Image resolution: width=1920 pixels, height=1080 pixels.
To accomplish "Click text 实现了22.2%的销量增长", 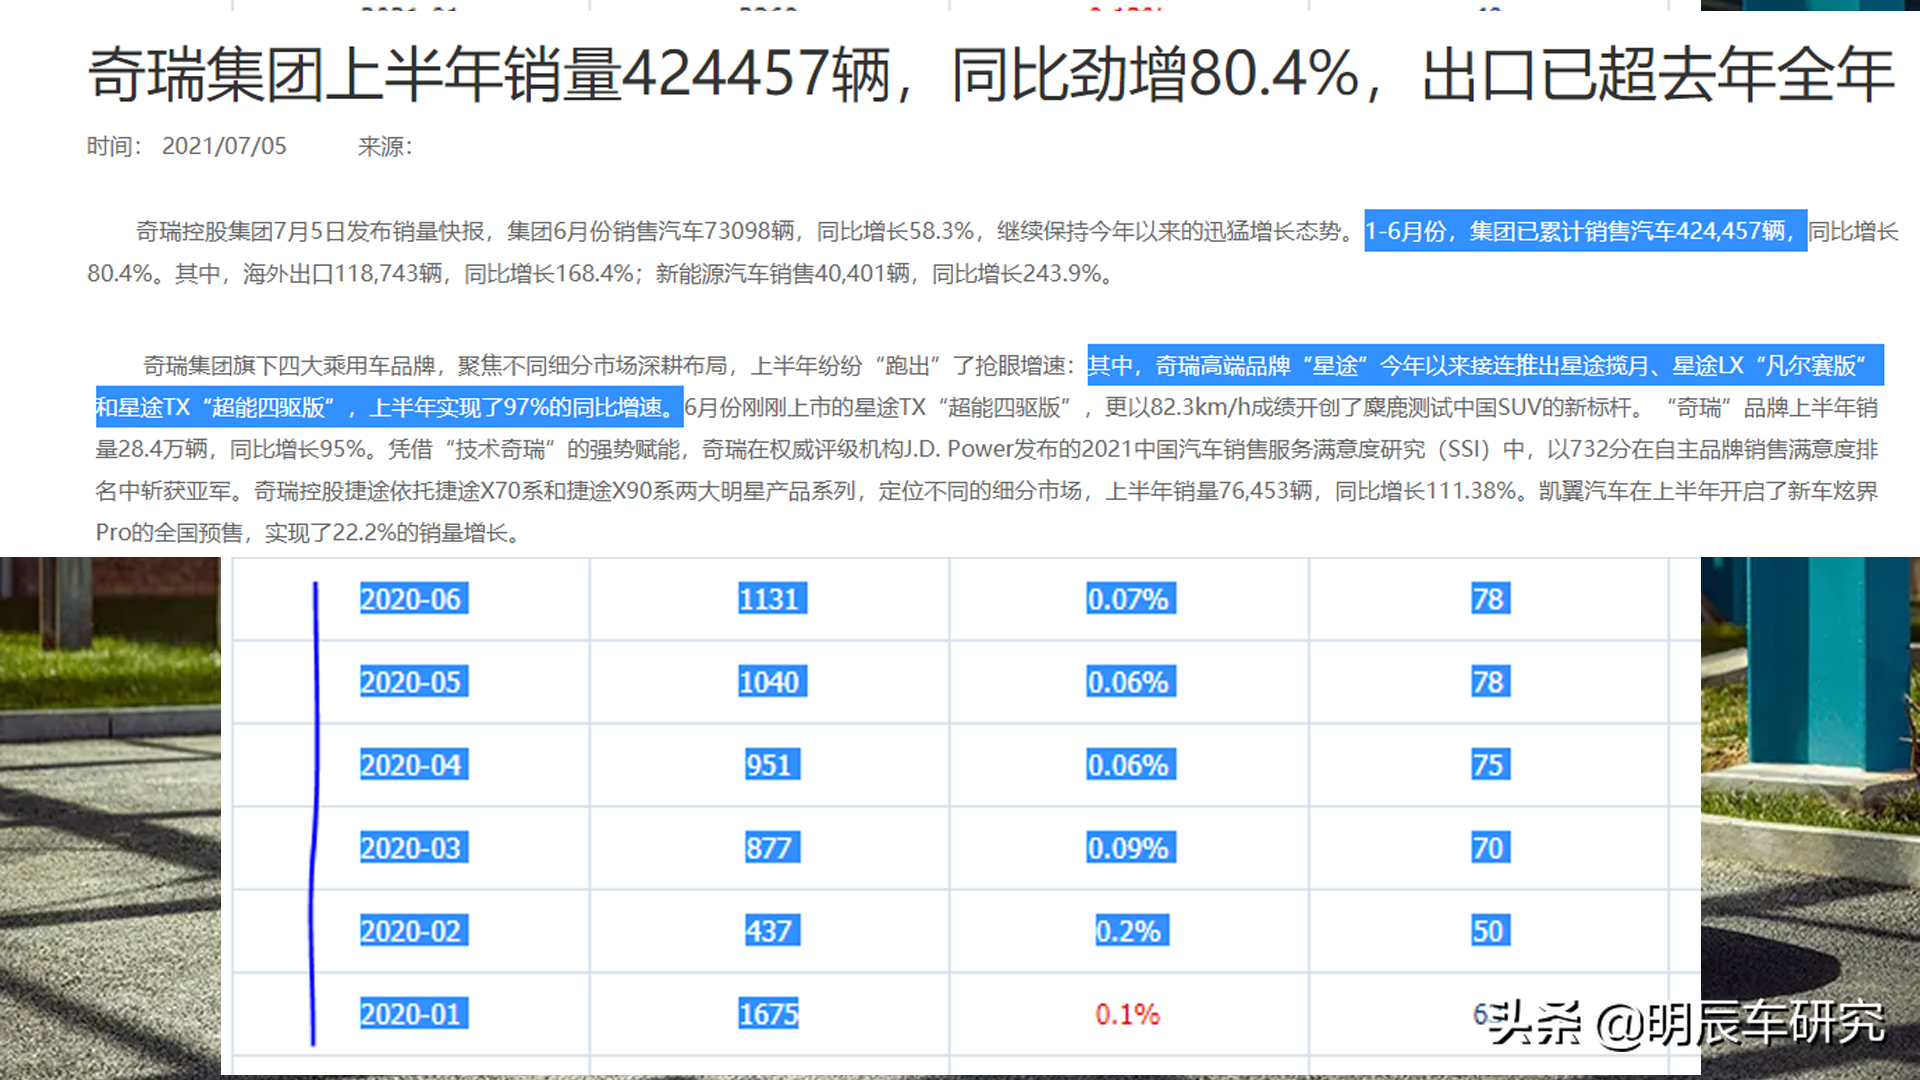I will pos(386,533).
